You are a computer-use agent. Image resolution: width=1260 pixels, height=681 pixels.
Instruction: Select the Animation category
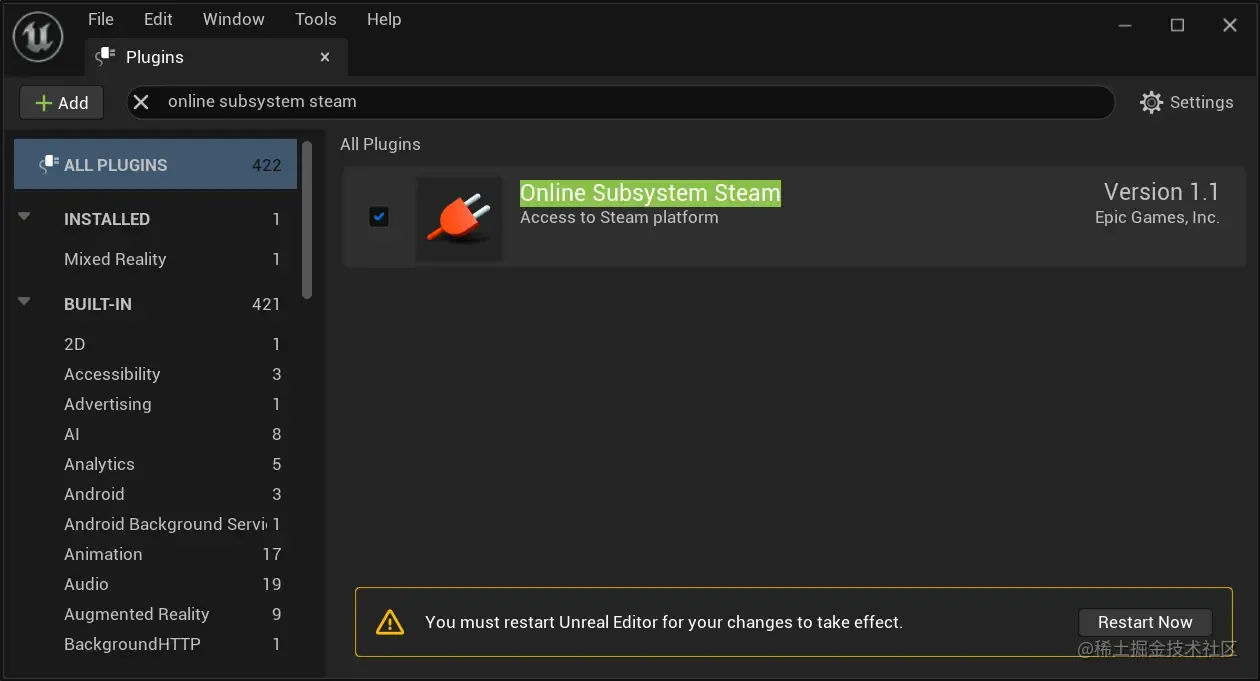pyautogui.click(x=156, y=554)
